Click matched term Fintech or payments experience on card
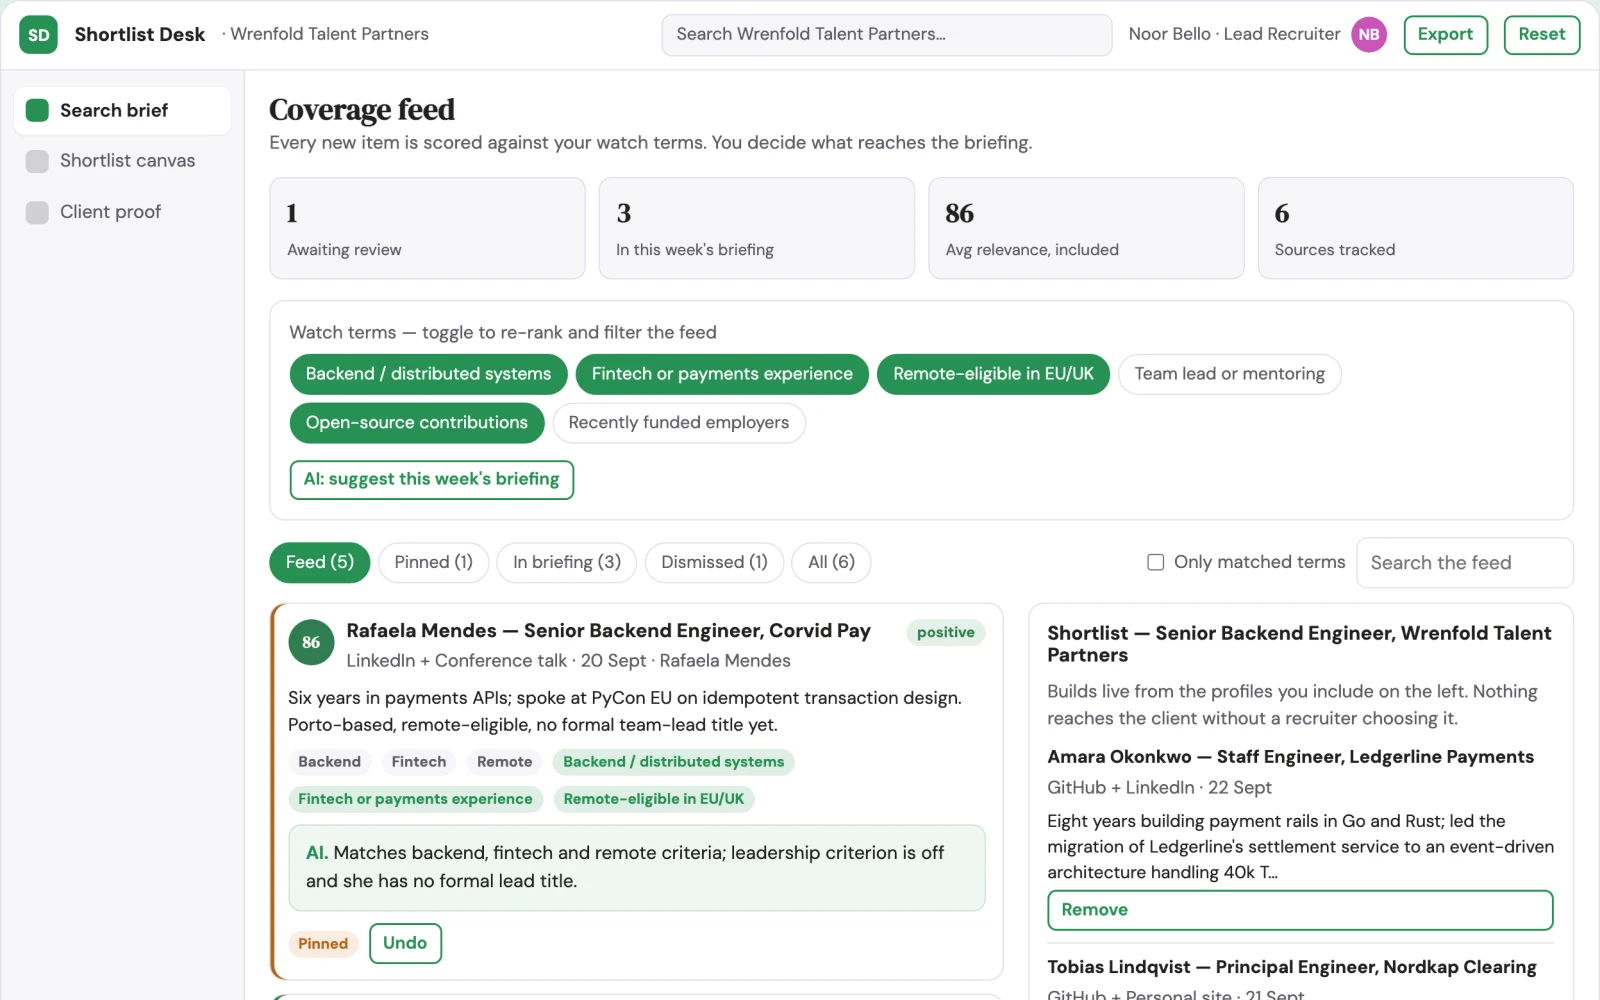This screenshot has width=1600, height=1000. coord(415,799)
